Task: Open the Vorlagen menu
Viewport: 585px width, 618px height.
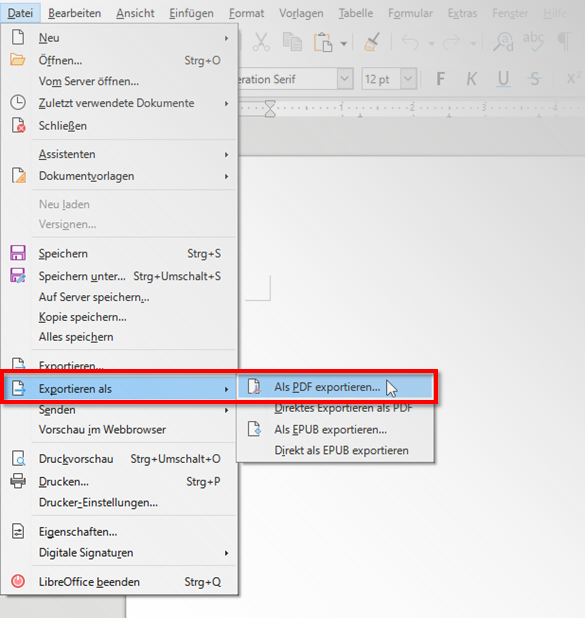Action: coord(301,13)
